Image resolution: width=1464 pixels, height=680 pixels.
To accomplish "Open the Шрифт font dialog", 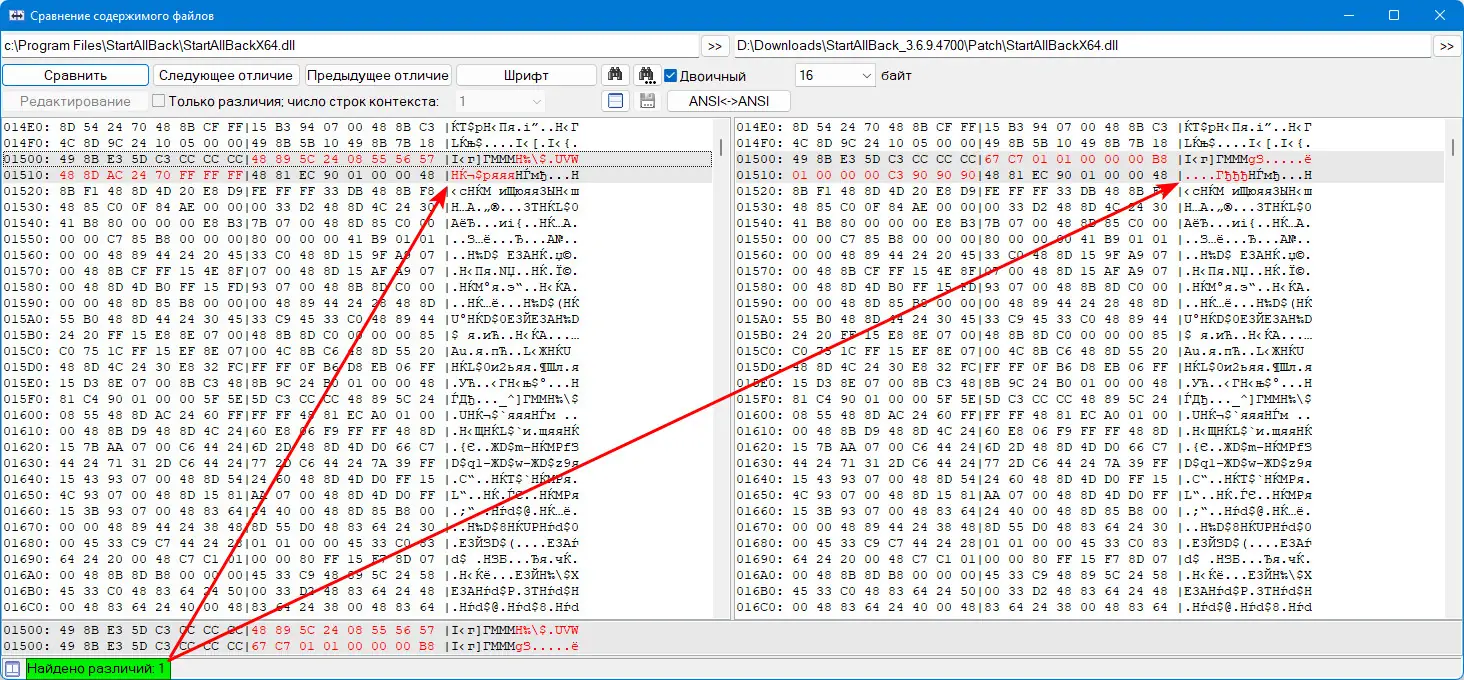I will click(527, 75).
